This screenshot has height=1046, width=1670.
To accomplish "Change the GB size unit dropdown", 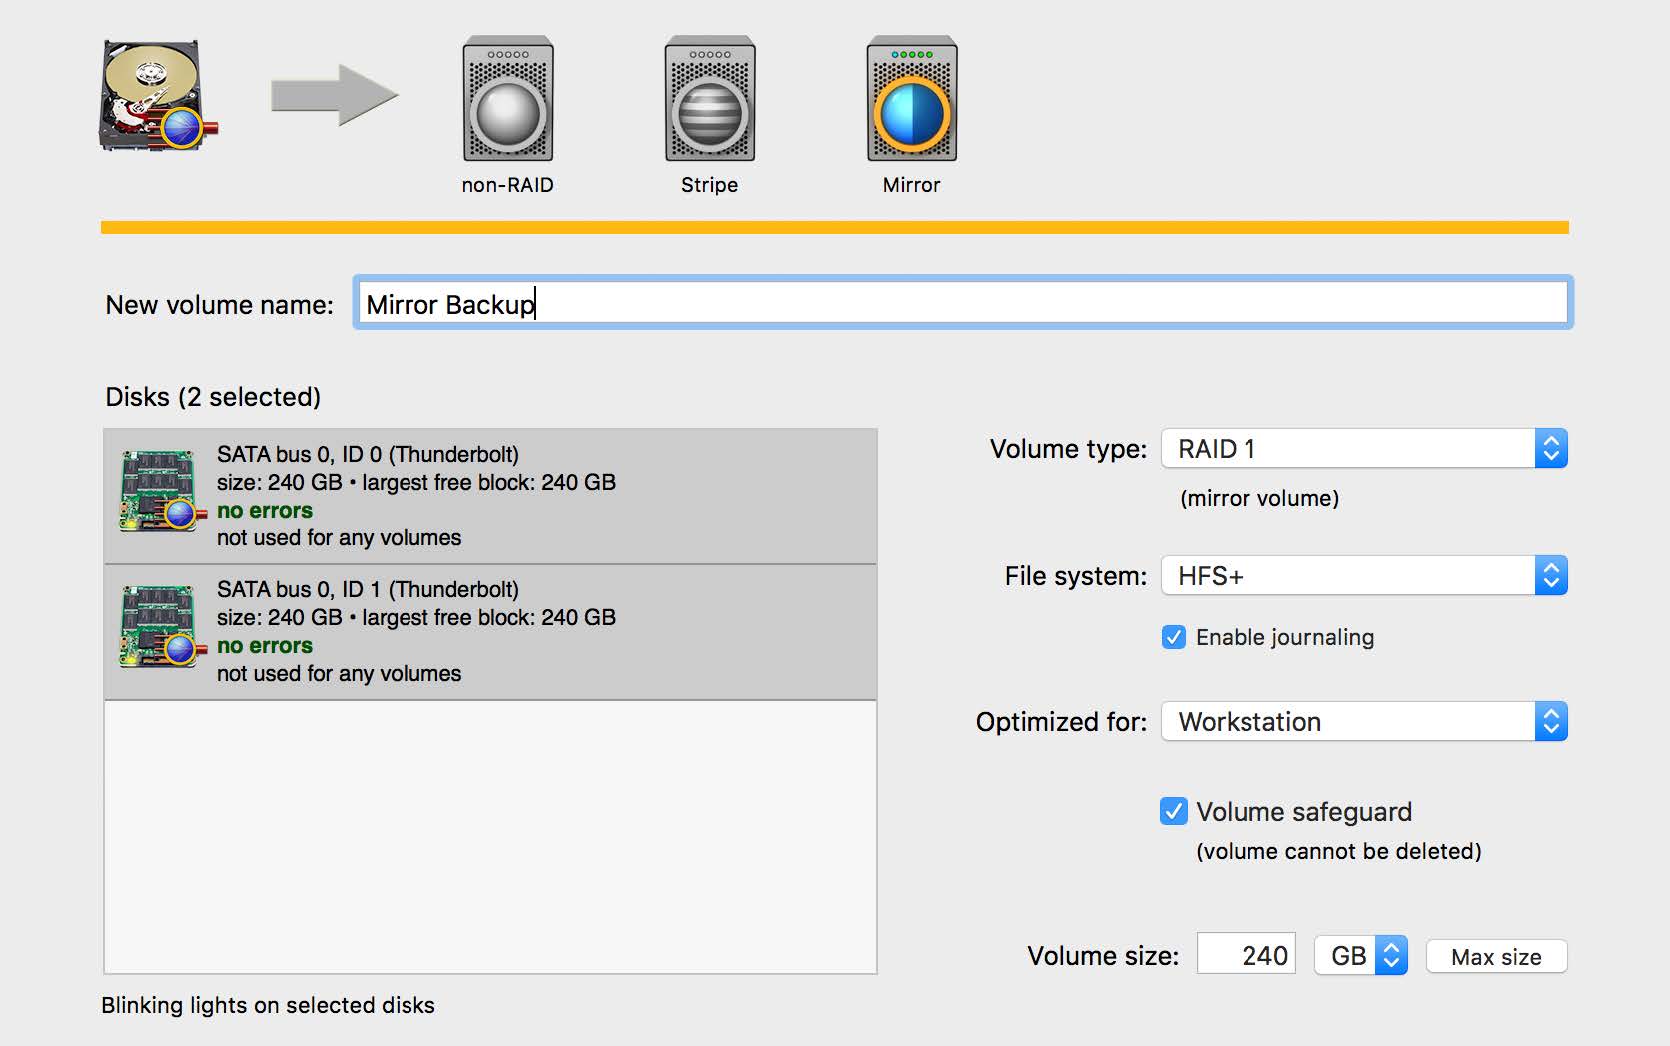I will tap(1361, 956).
